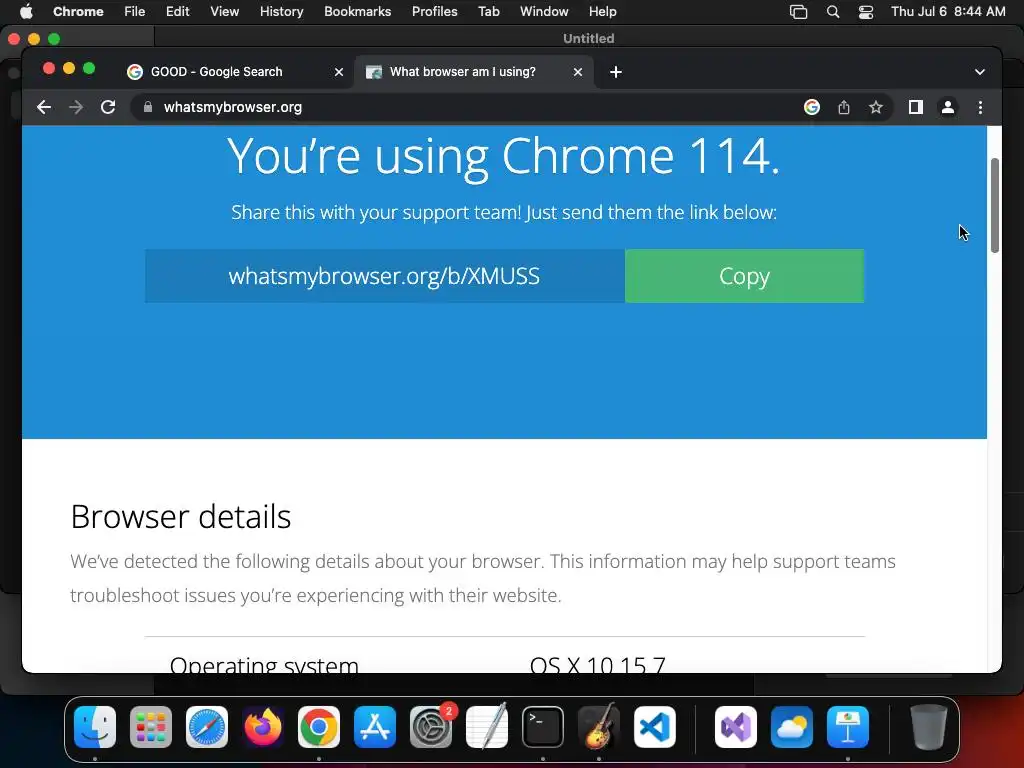Image resolution: width=1024 pixels, height=768 pixels.
Task: Copy the whatsmybrowser link
Action: (744, 276)
